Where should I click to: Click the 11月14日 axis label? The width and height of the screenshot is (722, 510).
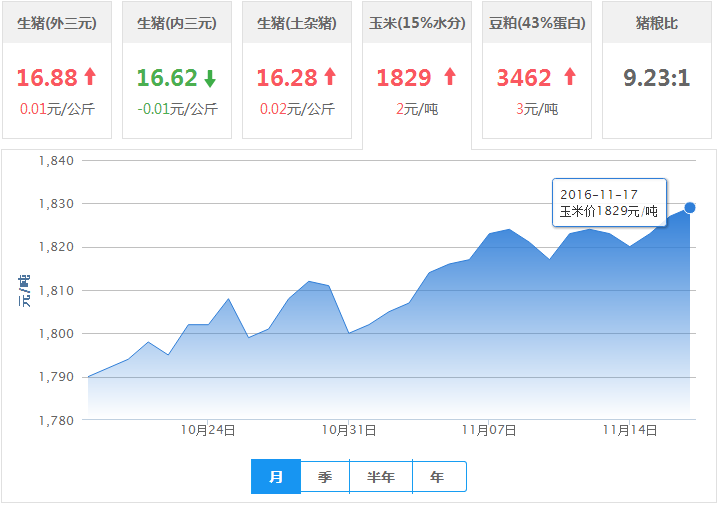(630, 430)
